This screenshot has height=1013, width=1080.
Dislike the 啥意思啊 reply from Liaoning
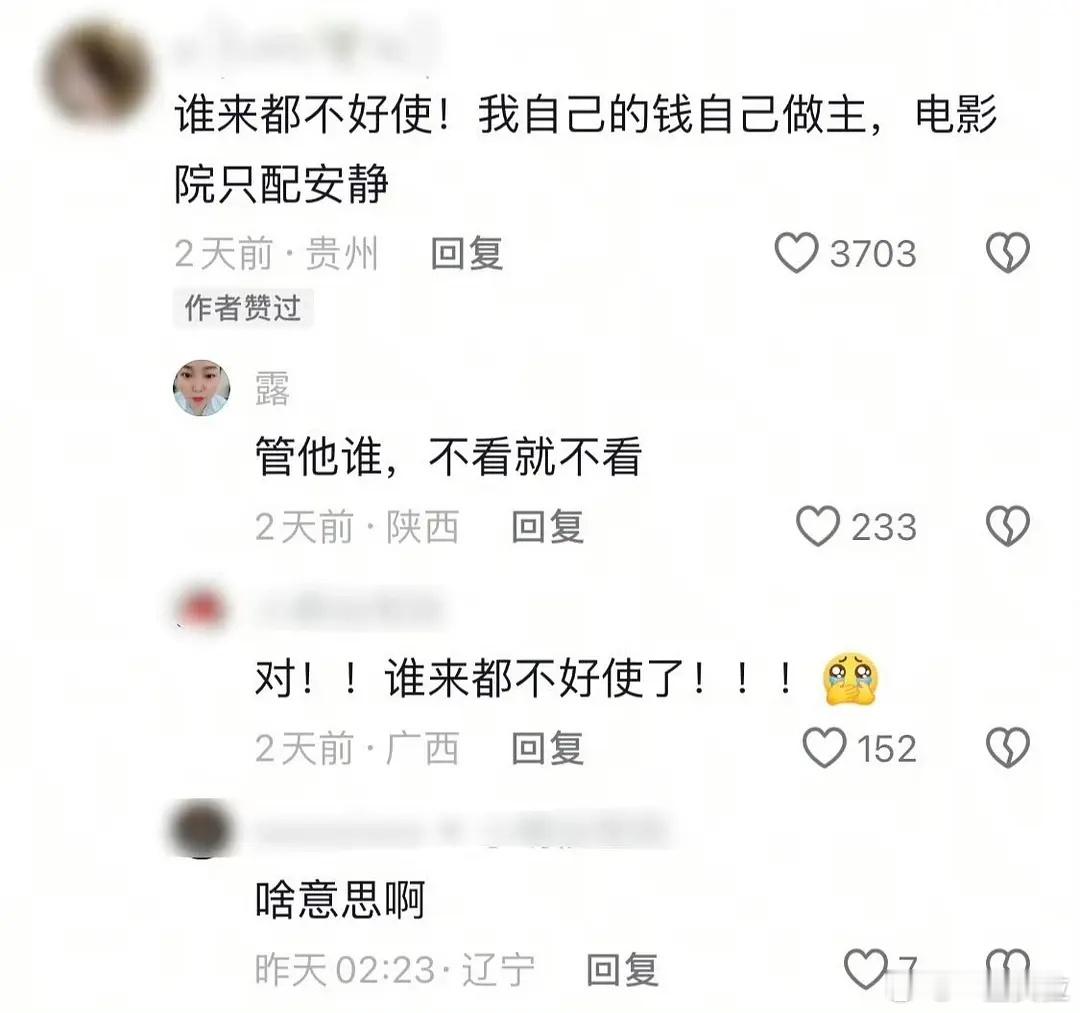pyautogui.click(x=1008, y=969)
